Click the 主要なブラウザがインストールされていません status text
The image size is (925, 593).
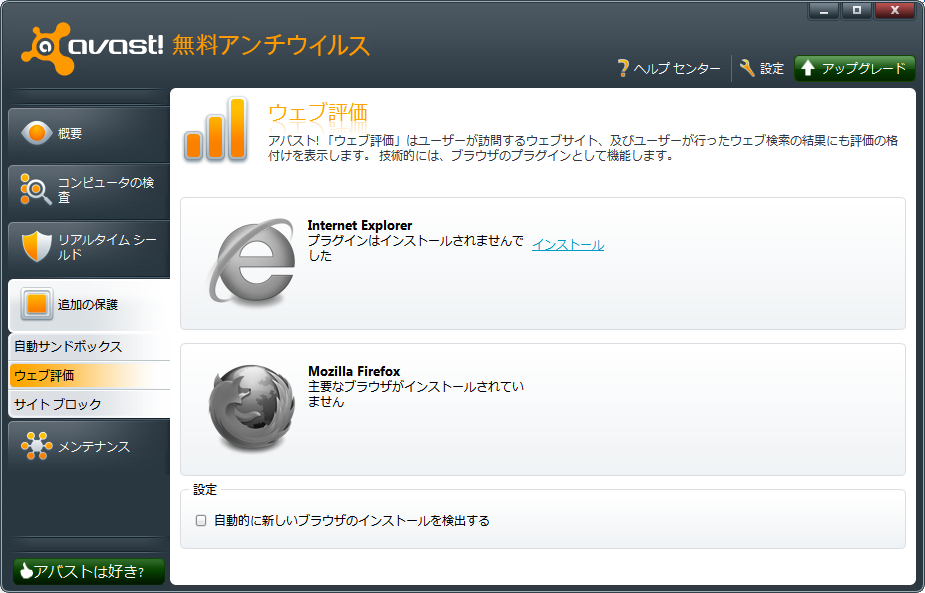416,394
